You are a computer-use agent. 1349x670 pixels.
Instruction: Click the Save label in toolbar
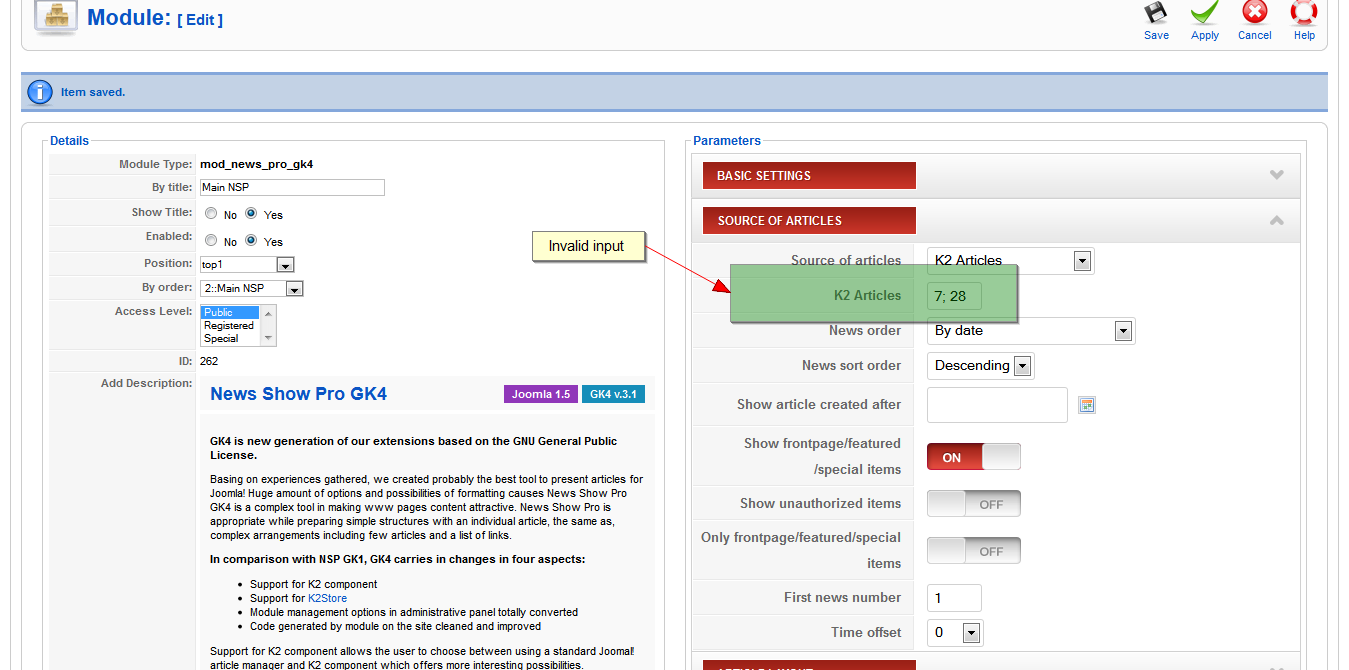click(x=1156, y=35)
